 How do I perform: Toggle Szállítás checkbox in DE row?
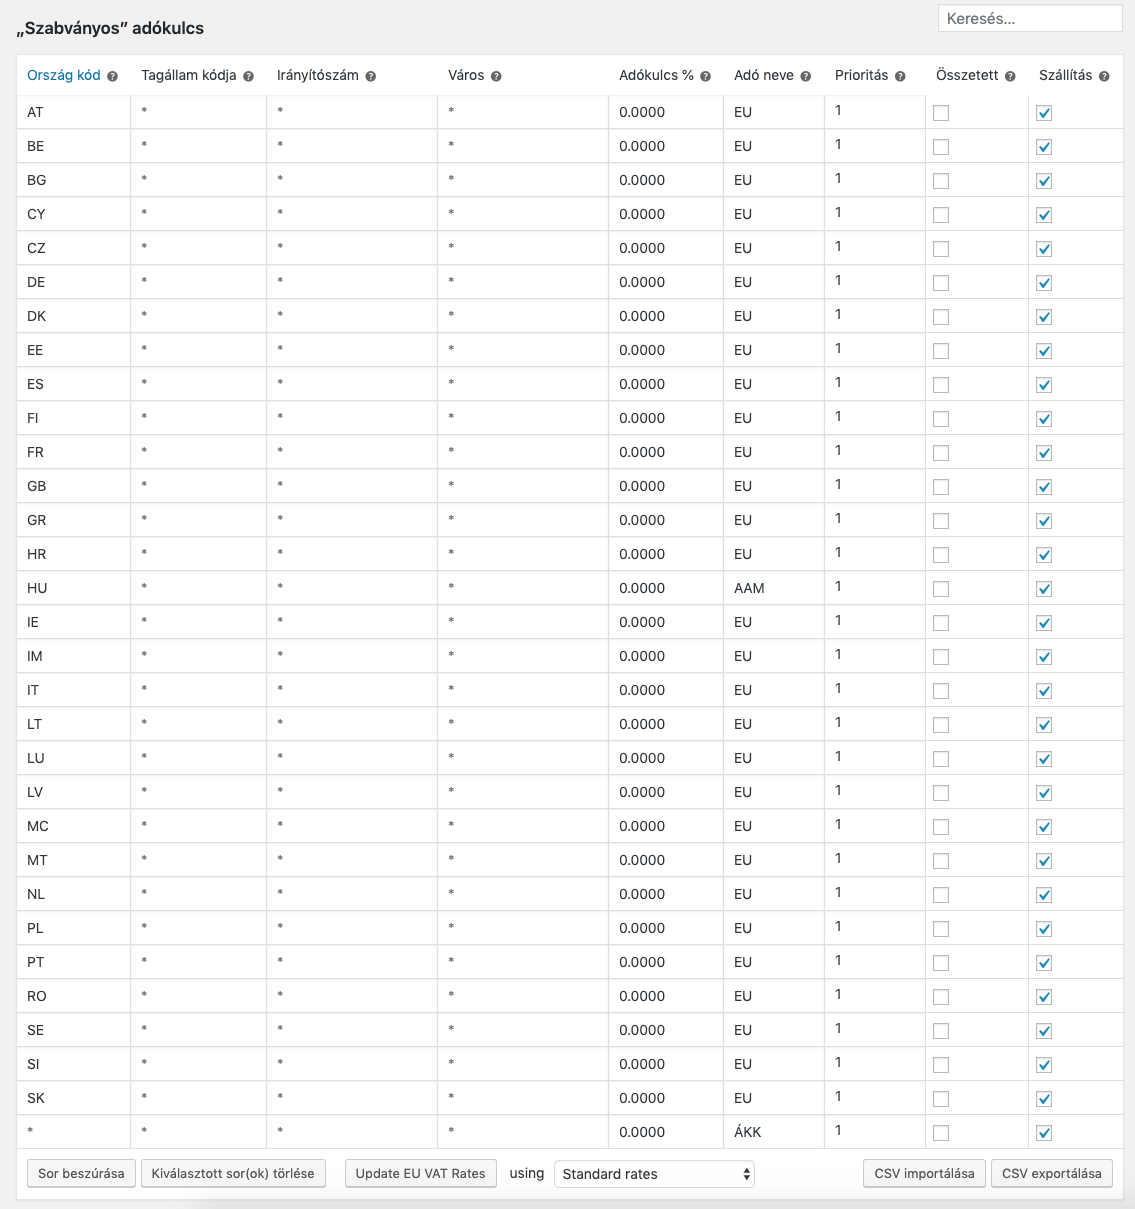(1044, 283)
